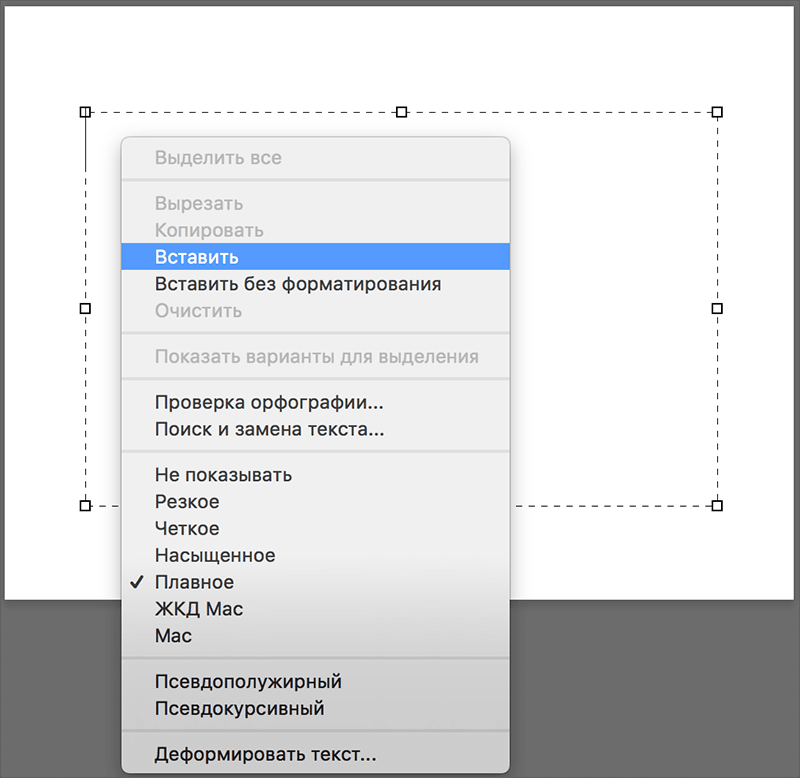The image size is (800, 778).
Task: Set anti-aliasing to Не показывать
Action: 223,475
